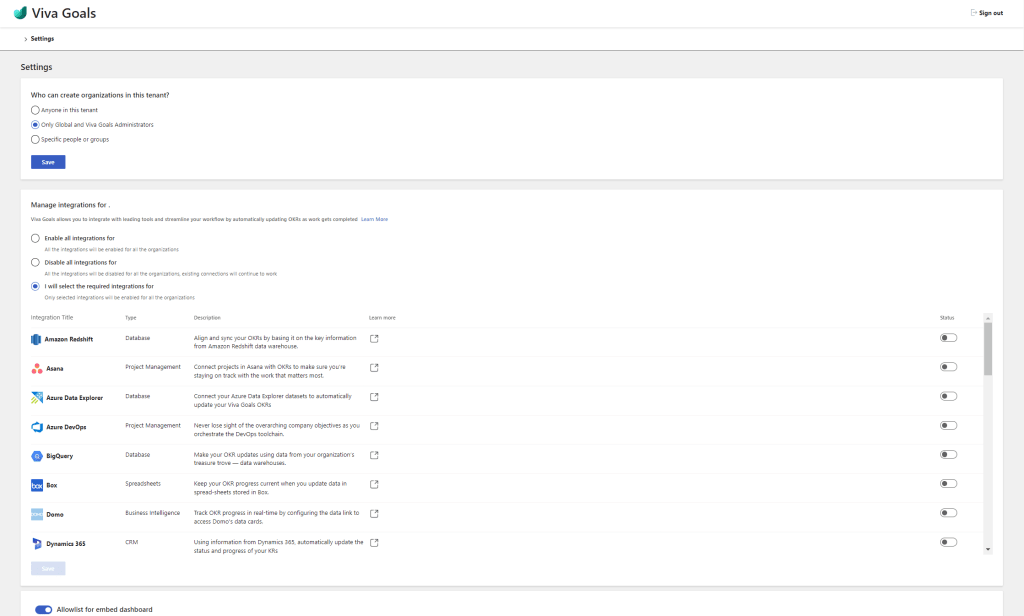Open Dynamics 365 learn more external link icon

(374, 543)
